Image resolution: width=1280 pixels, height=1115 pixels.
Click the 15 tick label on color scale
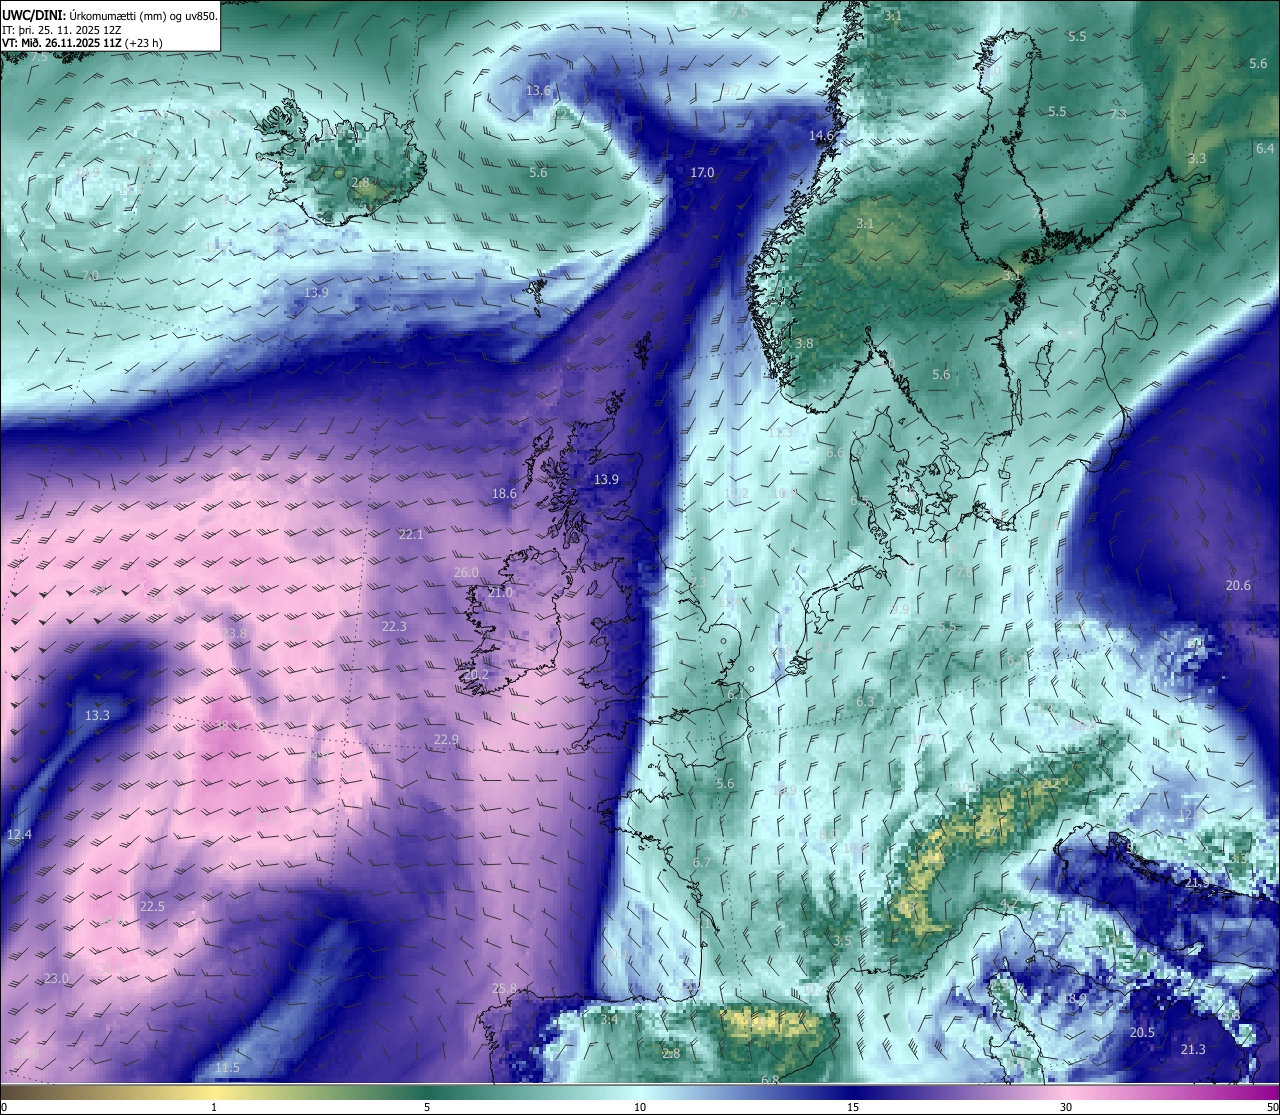(852, 1107)
